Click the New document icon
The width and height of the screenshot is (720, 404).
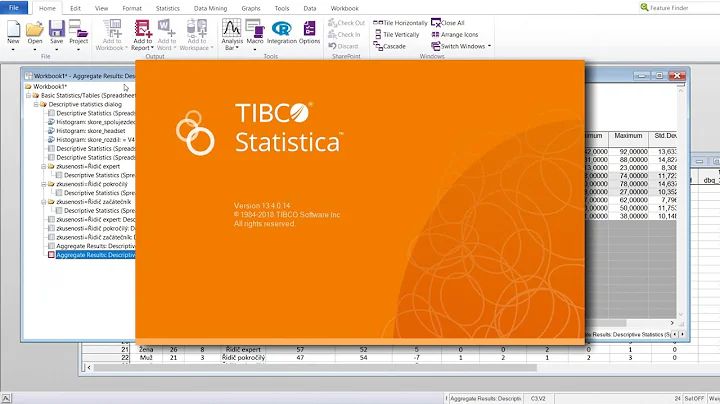(x=13, y=29)
